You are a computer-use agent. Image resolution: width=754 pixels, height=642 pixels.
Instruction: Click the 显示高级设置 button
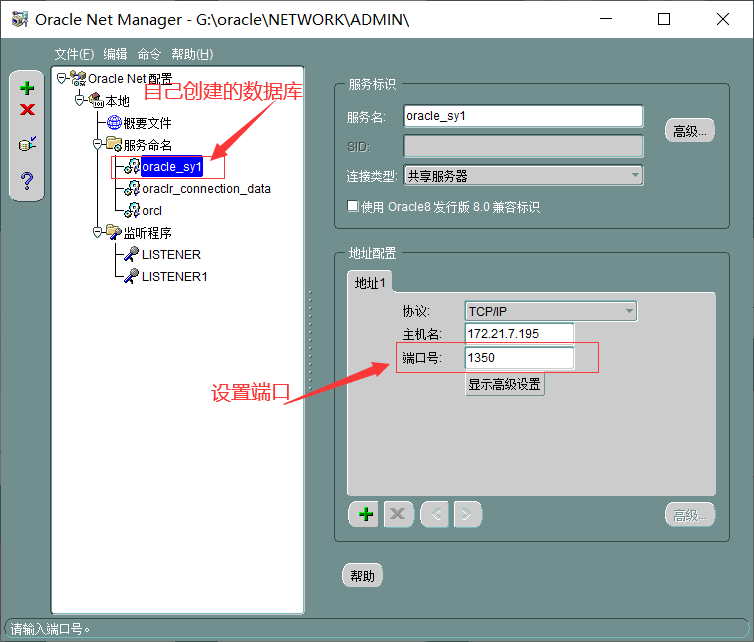(504, 384)
